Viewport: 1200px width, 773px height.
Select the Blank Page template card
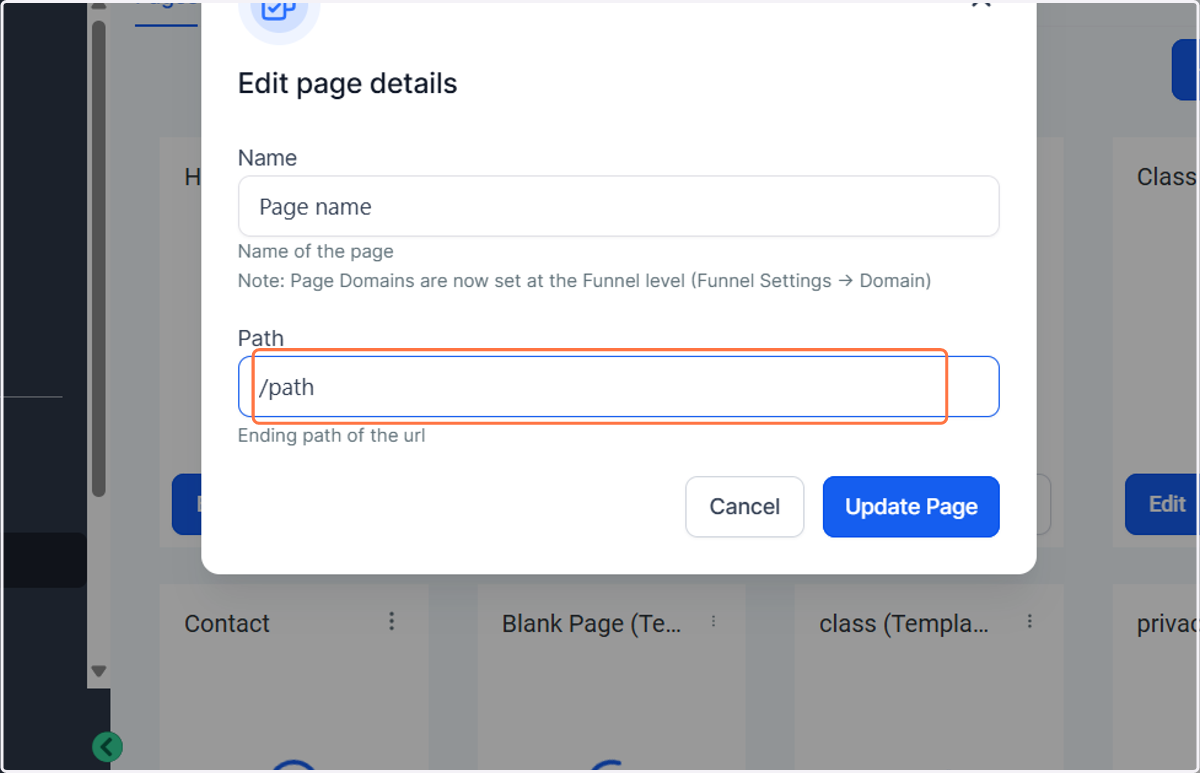pos(611,678)
